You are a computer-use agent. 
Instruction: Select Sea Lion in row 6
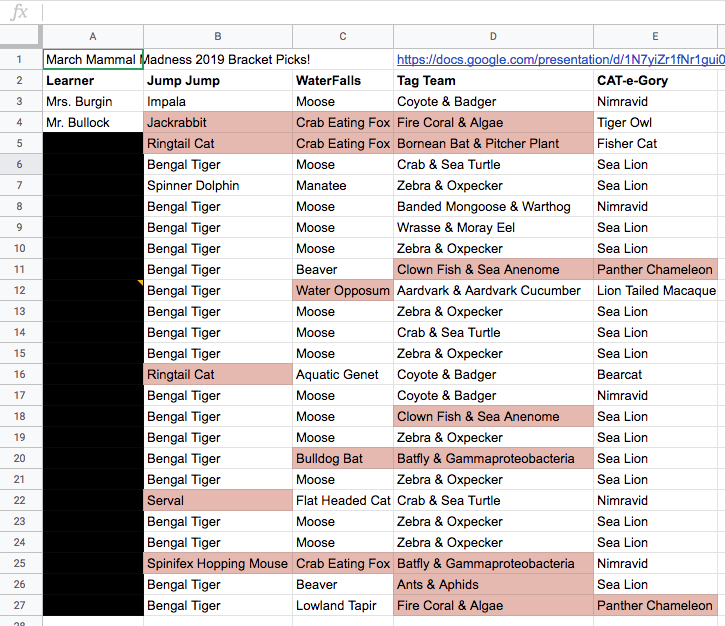coord(655,165)
